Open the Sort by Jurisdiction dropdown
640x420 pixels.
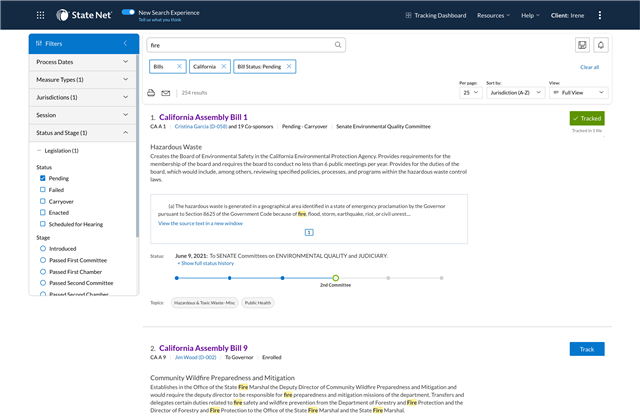tap(515, 93)
